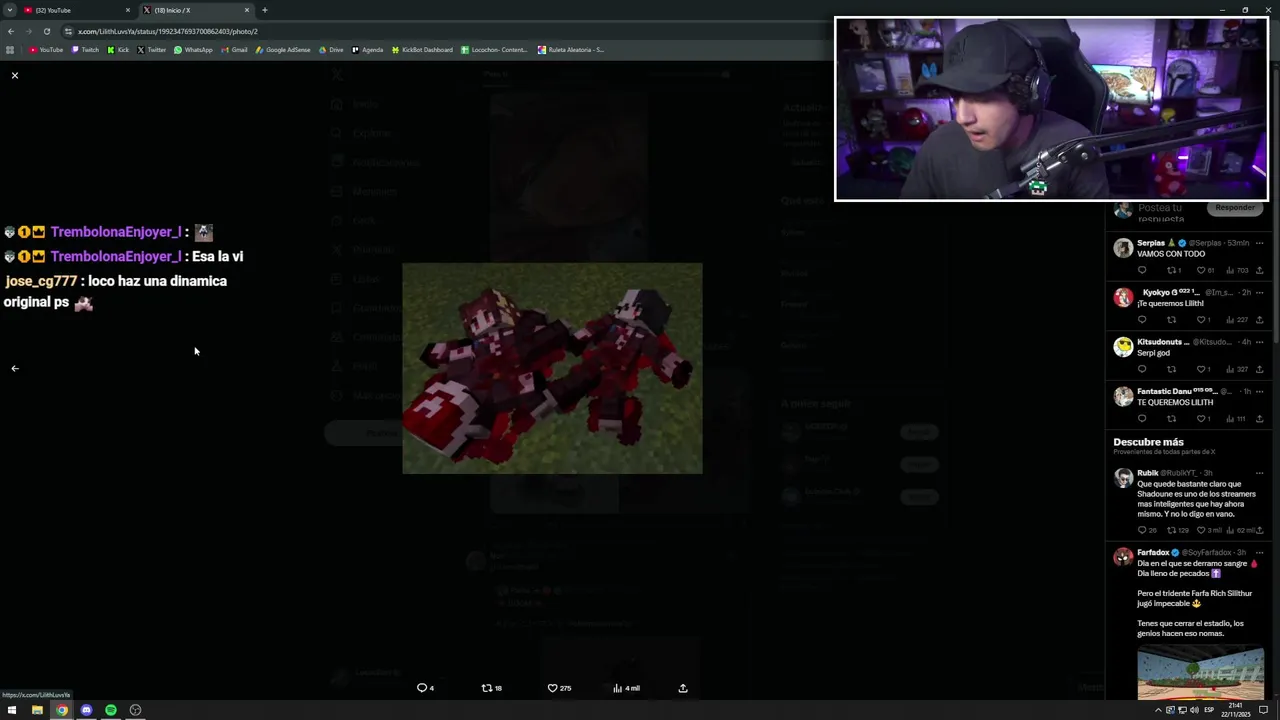The height and width of the screenshot is (720, 1280).
Task: Close the YouTube browser tab
Action: click(127, 10)
